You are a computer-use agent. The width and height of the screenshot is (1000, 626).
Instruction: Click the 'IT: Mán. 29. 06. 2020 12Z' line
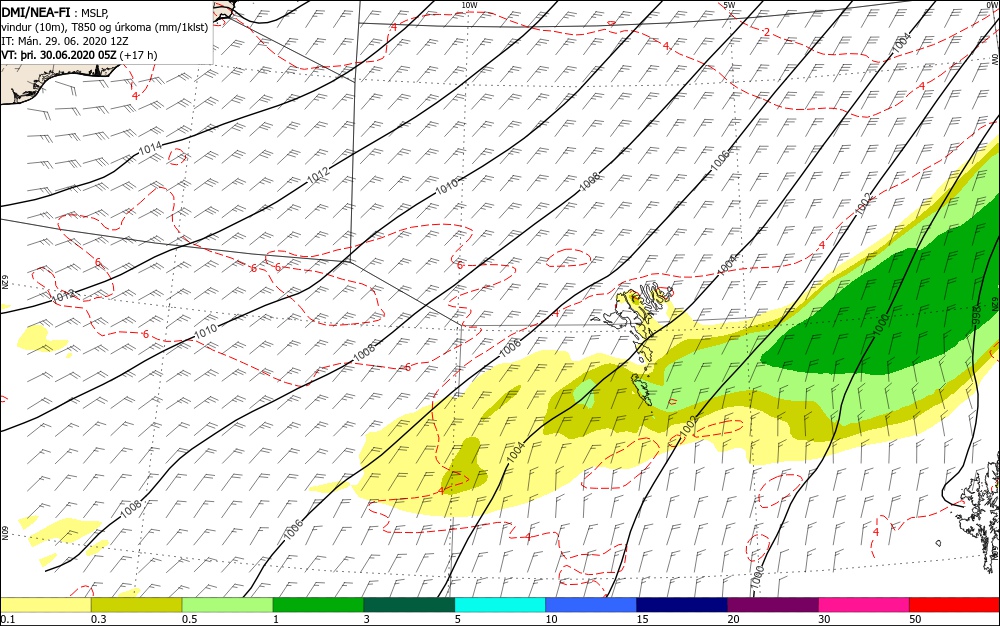(x=65, y=41)
